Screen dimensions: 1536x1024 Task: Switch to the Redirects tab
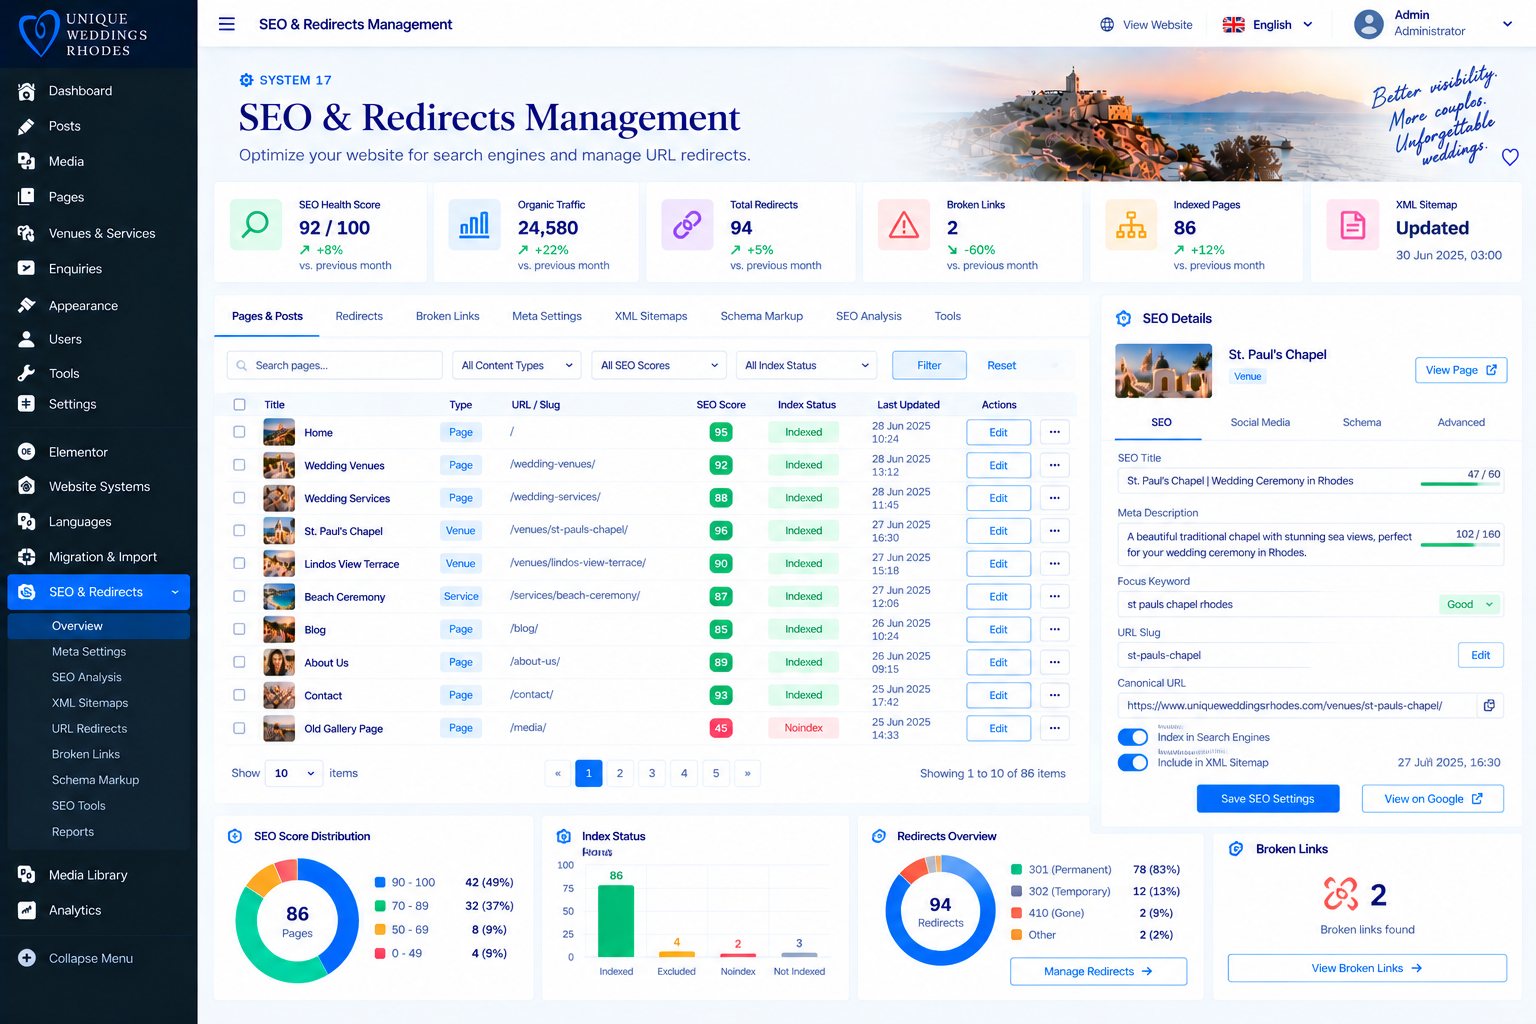[359, 316]
